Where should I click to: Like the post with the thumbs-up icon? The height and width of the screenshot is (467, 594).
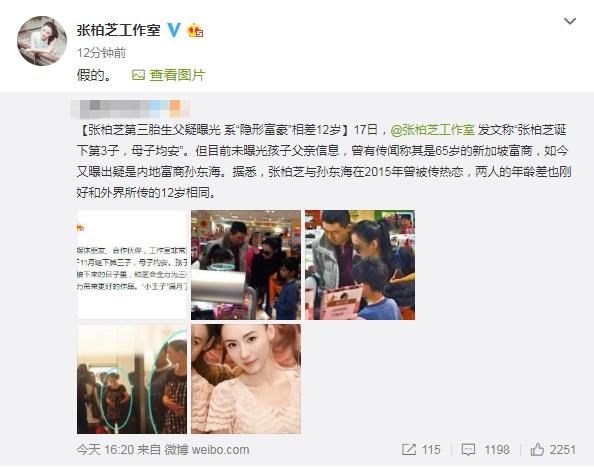(x=537, y=450)
